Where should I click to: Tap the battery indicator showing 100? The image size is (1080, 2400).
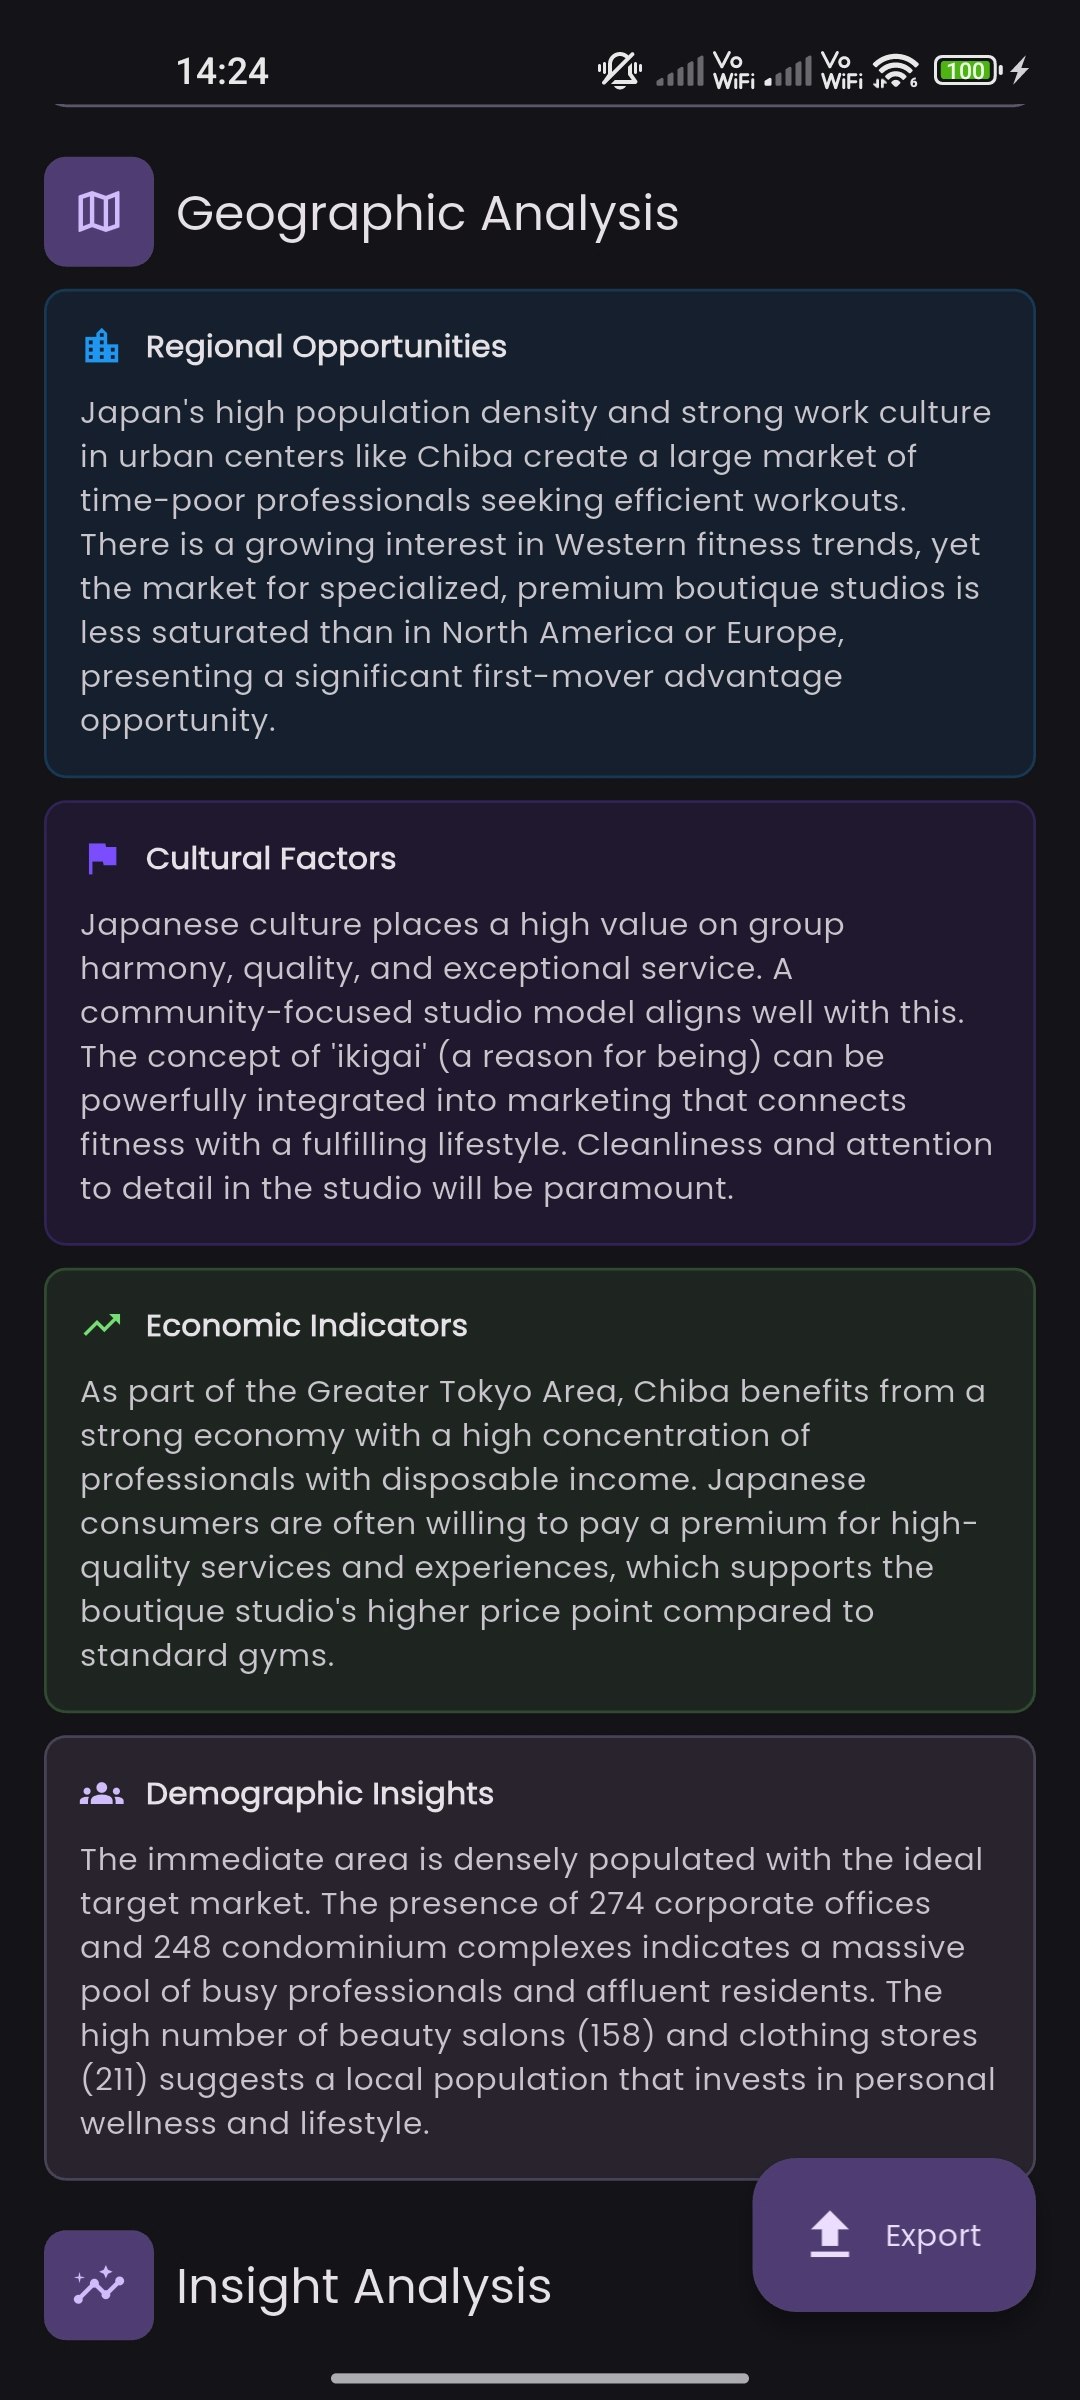[x=968, y=70]
